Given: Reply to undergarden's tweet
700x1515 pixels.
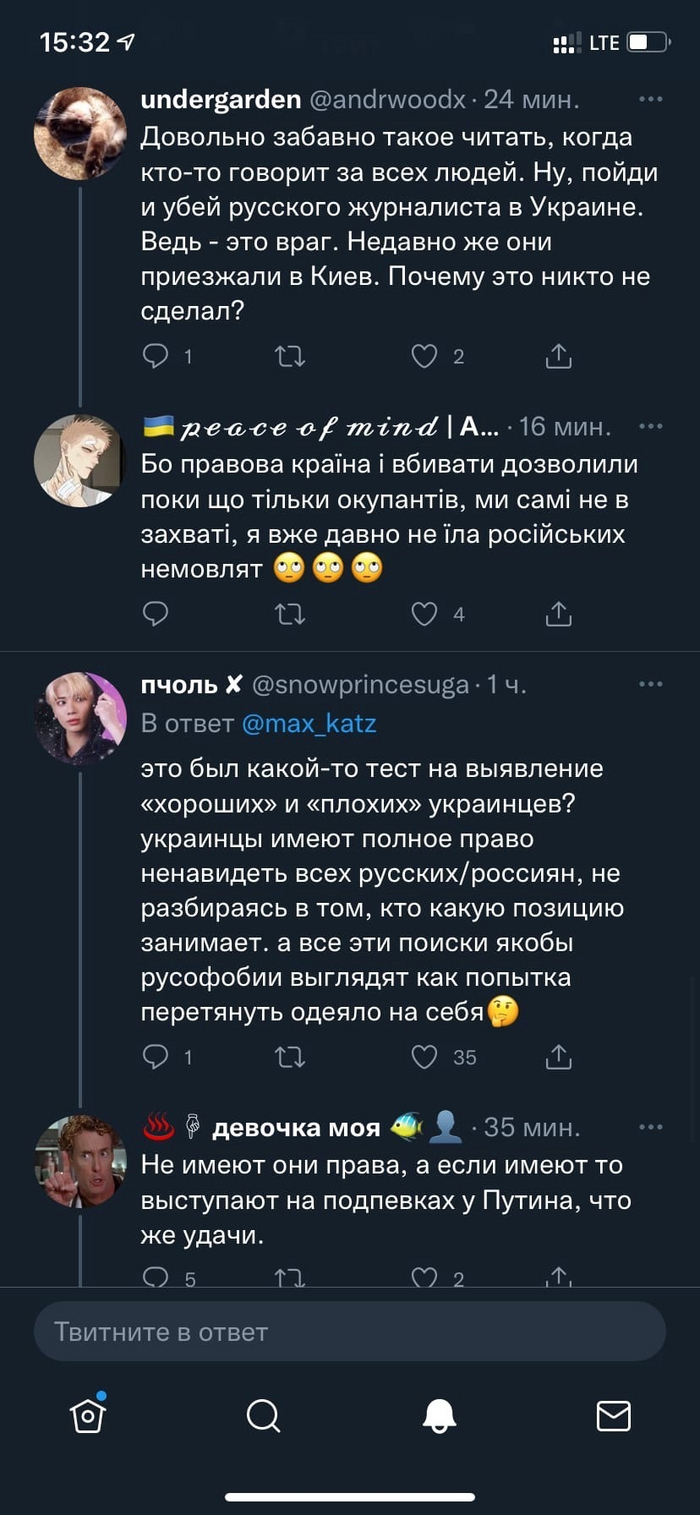Looking at the screenshot, I should (x=156, y=355).
